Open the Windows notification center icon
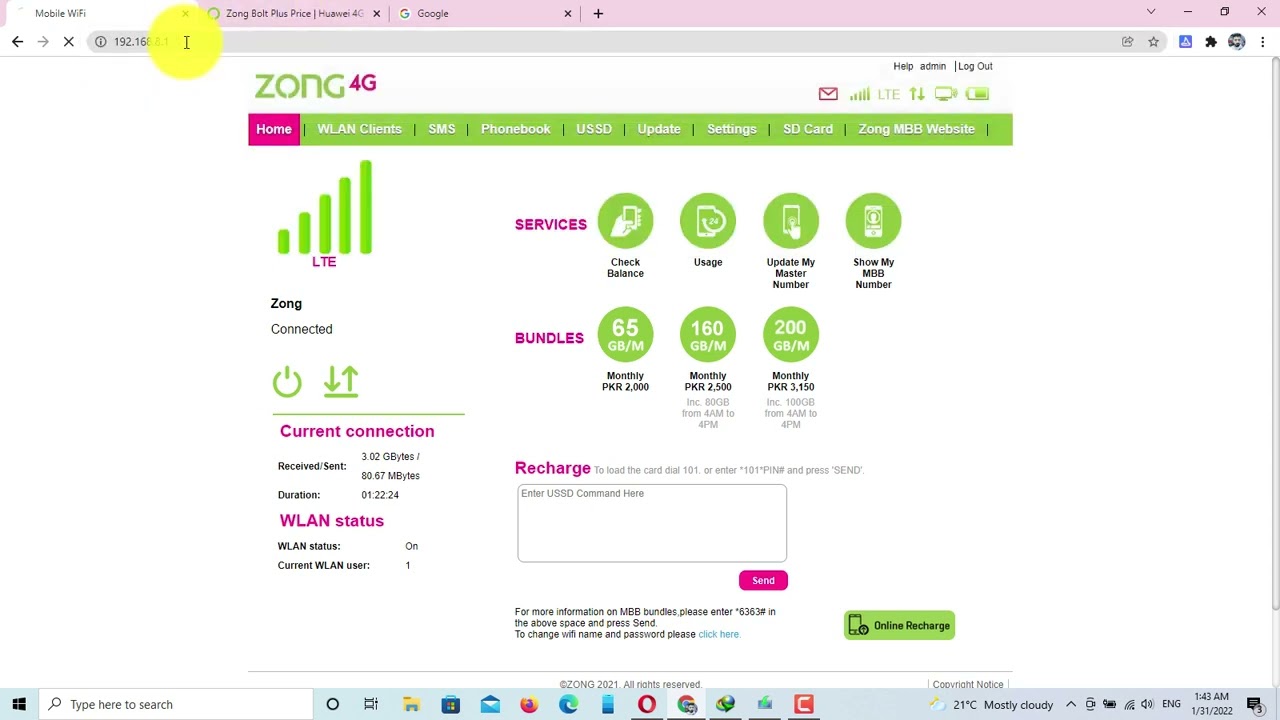Screen dimensions: 1280x720 click(1255, 704)
